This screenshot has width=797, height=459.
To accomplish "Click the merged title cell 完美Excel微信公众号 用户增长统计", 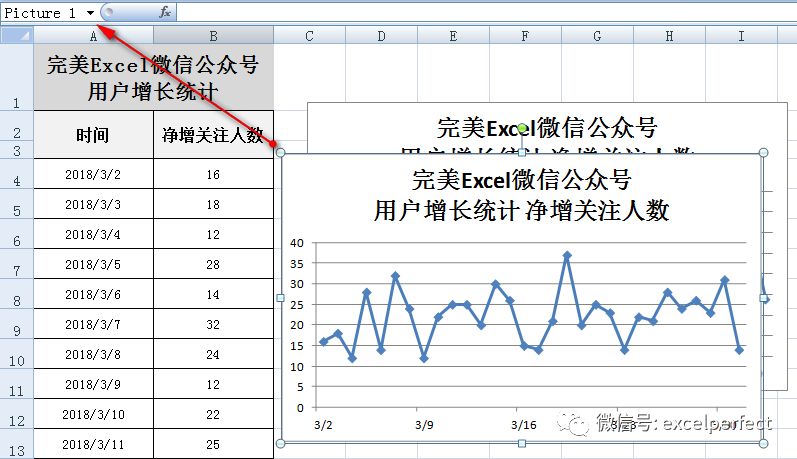I will [x=154, y=77].
